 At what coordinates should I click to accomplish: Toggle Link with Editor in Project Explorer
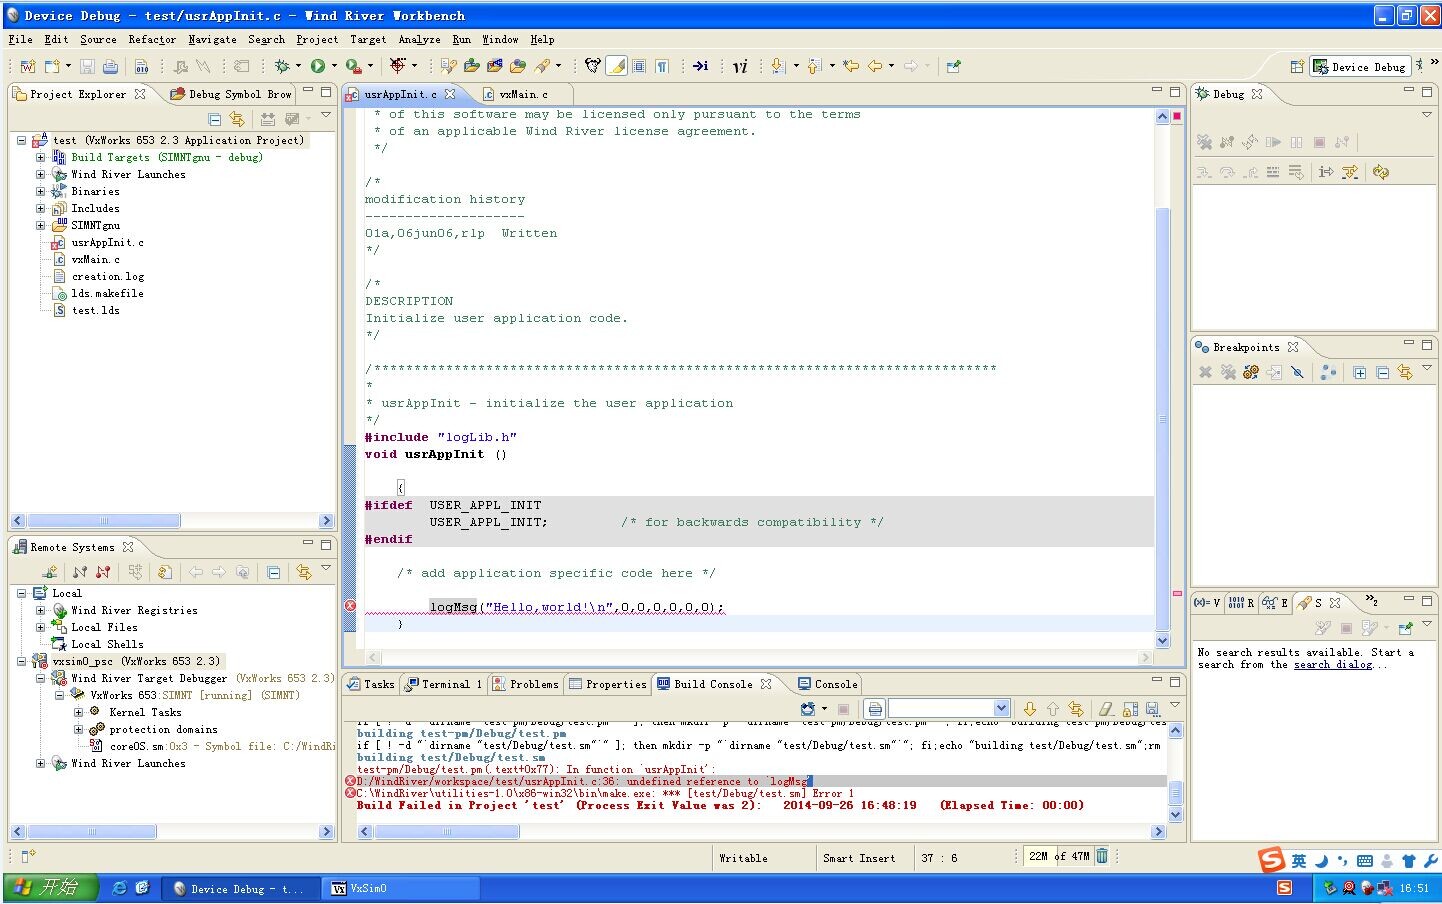point(237,119)
